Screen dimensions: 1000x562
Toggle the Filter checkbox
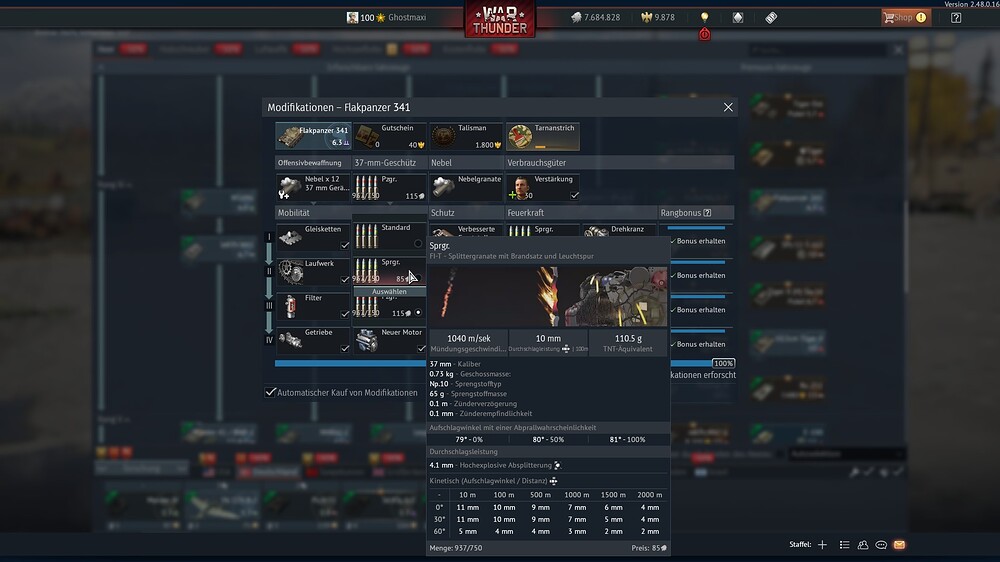pyautogui.click(x=345, y=314)
